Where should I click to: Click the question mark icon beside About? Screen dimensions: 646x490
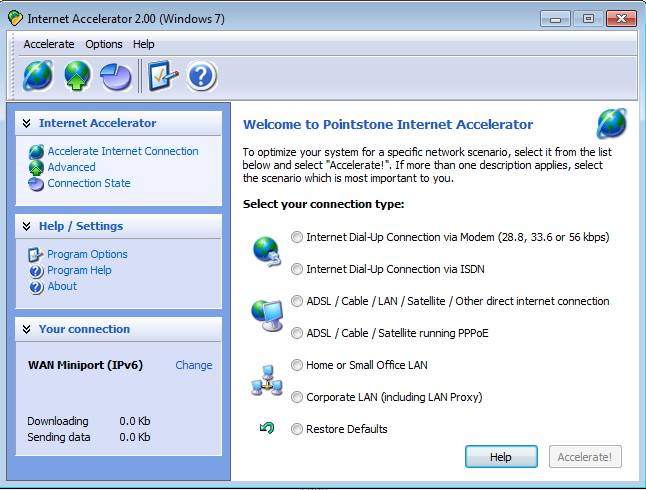36,287
